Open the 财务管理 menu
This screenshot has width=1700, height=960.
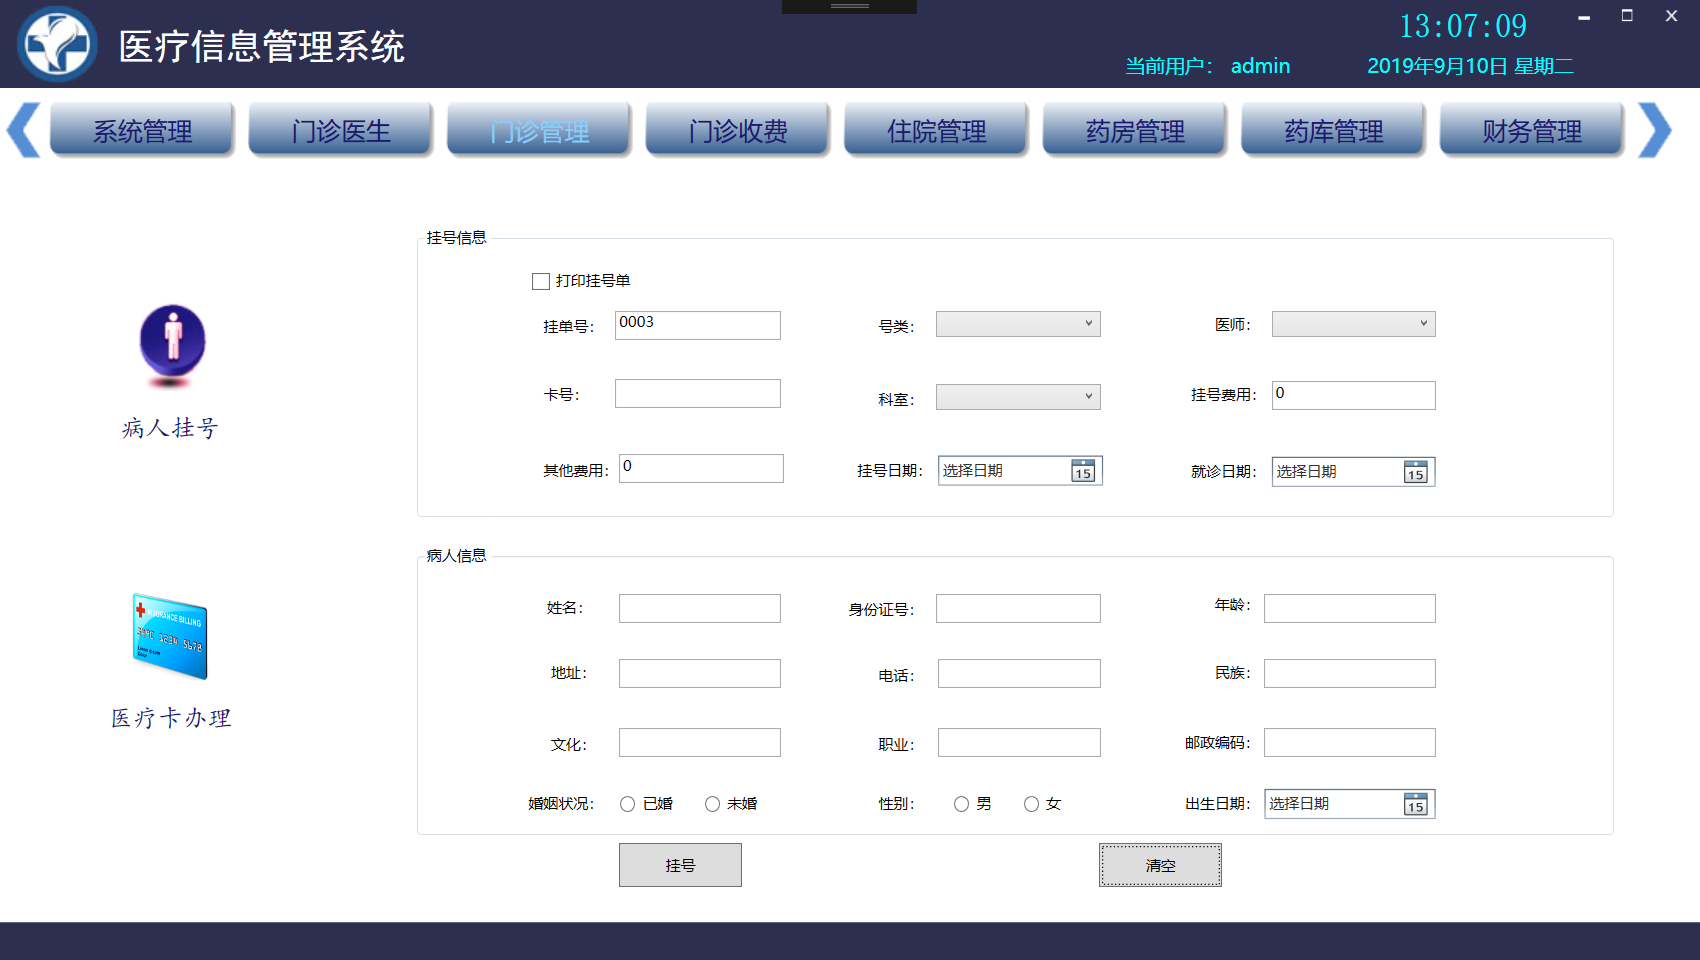point(1532,130)
